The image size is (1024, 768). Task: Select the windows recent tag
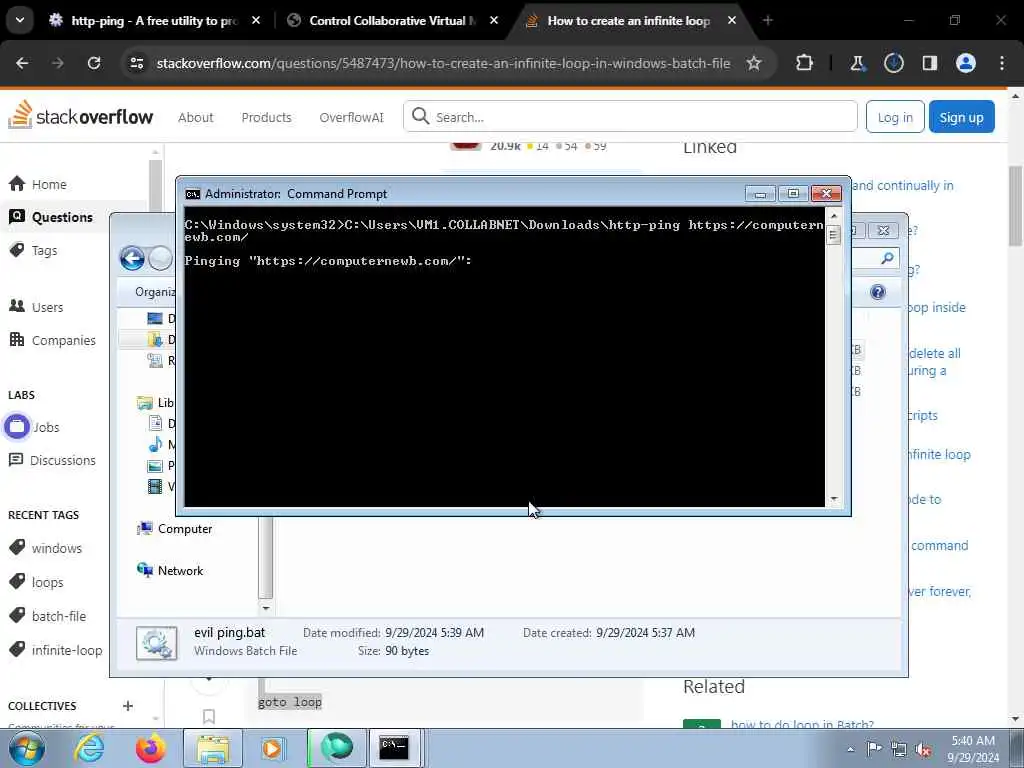46,548
